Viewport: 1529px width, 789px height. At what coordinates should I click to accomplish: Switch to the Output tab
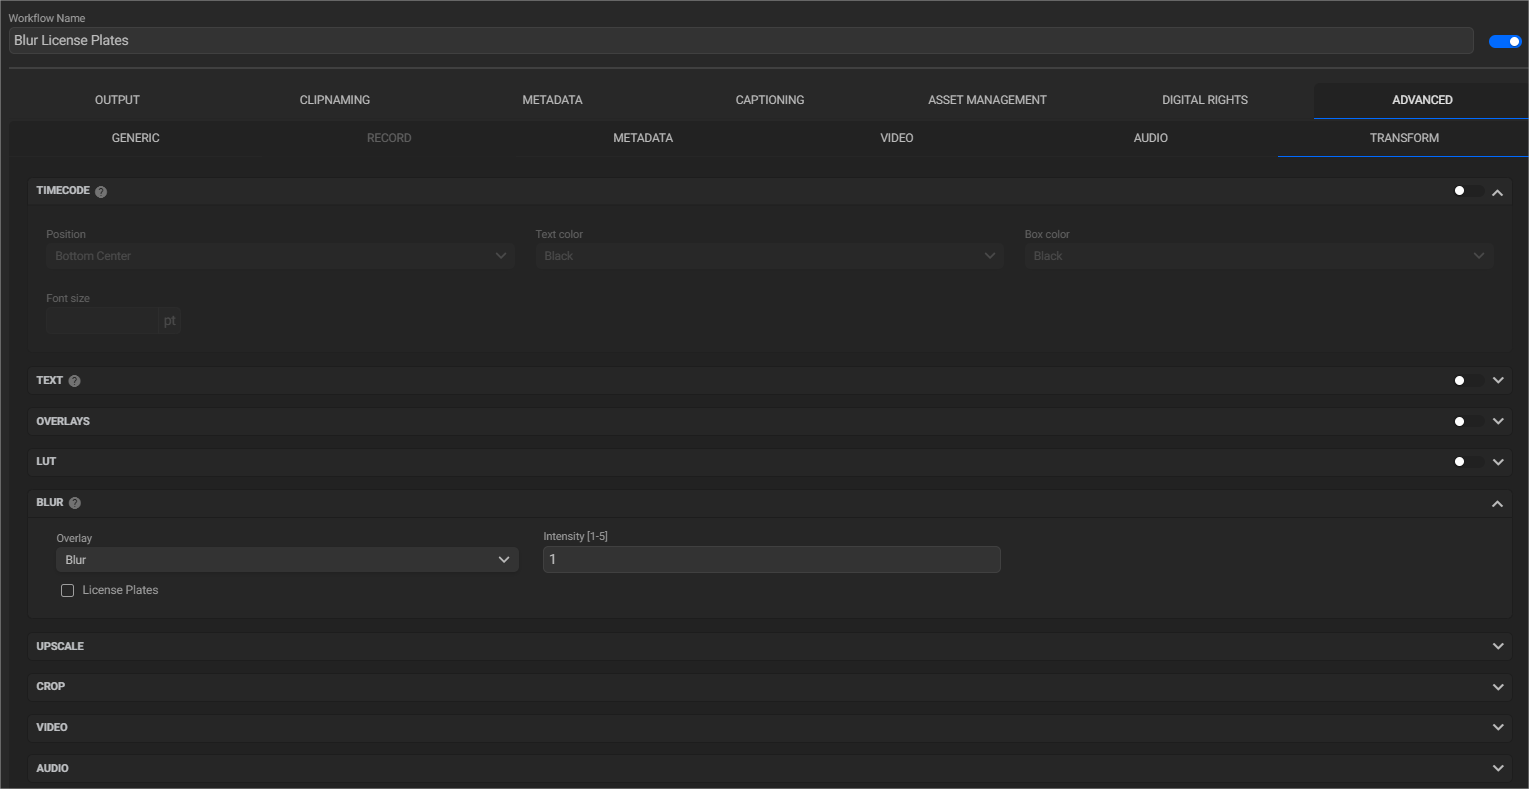(117, 100)
